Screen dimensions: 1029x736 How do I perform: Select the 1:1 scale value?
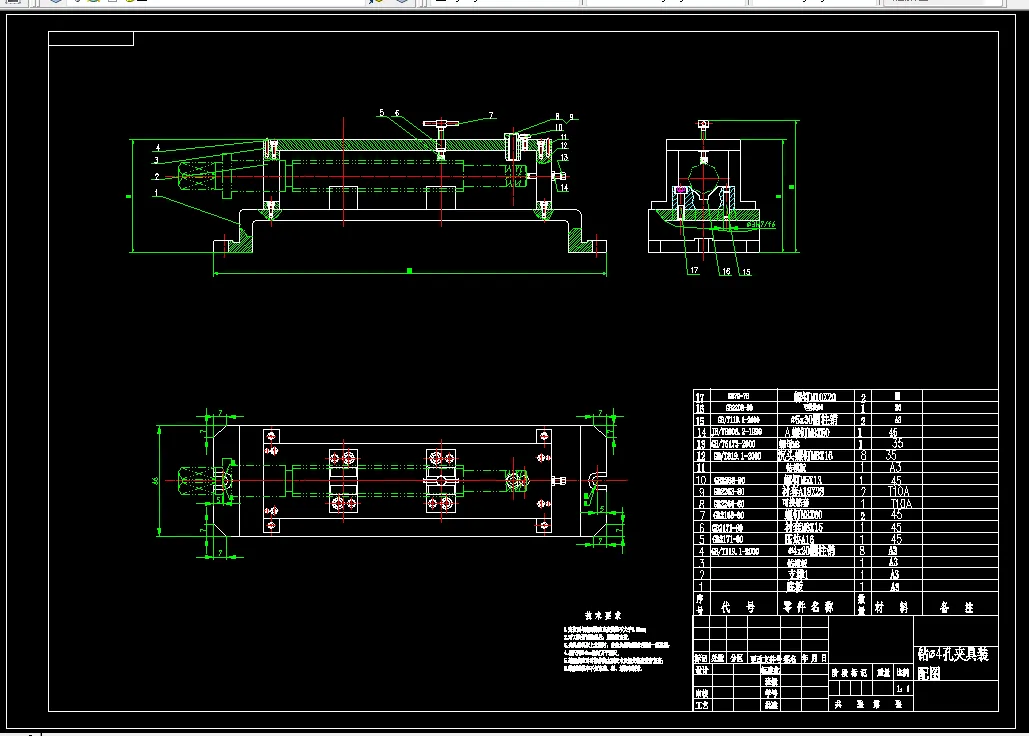click(x=903, y=688)
